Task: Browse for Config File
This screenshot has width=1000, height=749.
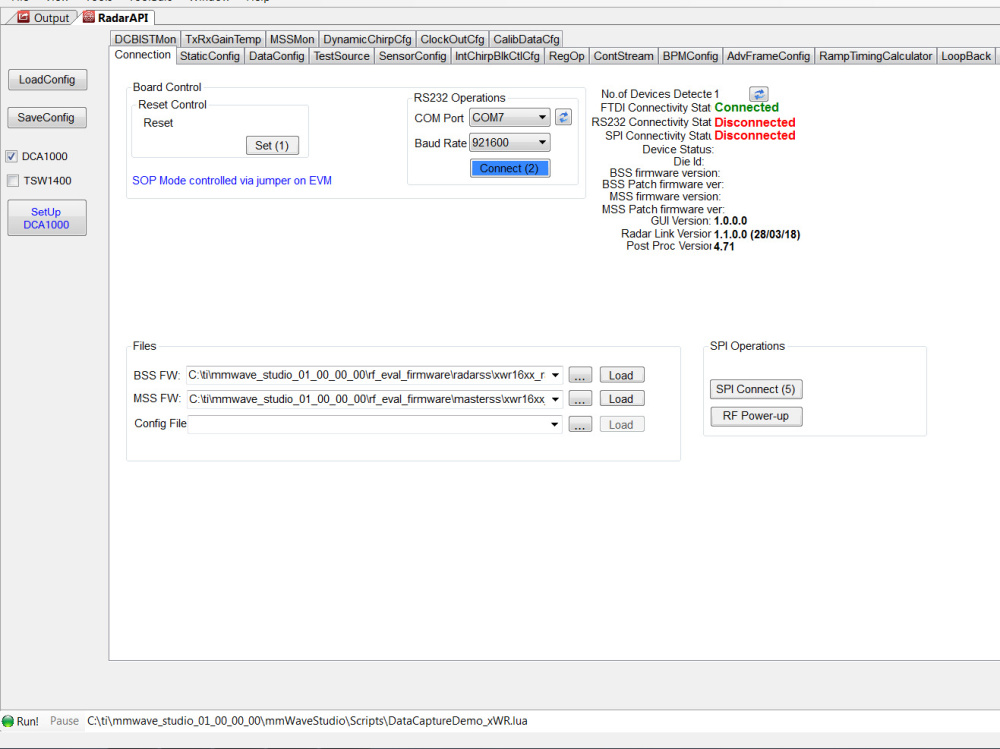Action: (580, 424)
